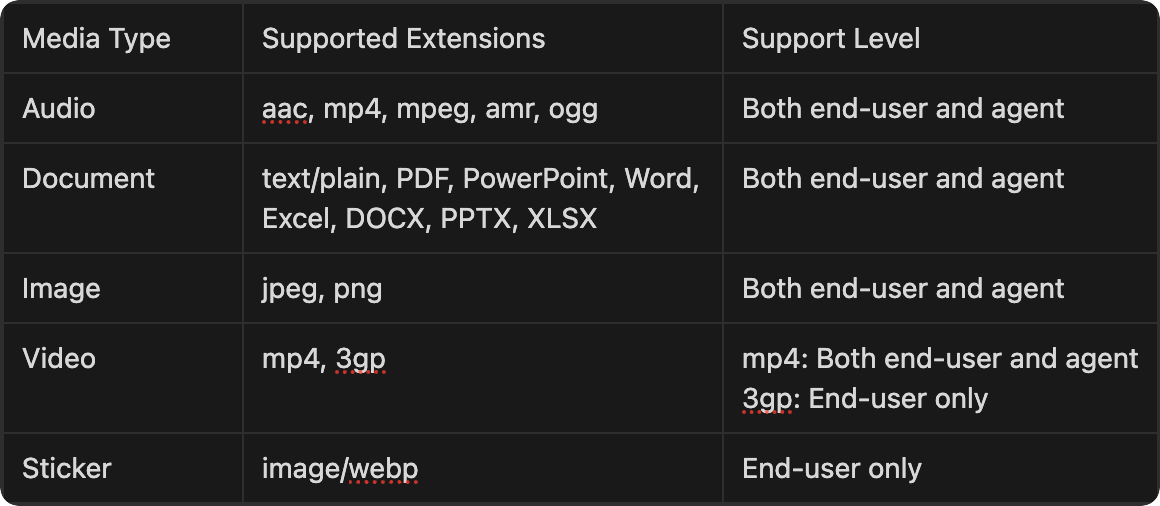The height and width of the screenshot is (506, 1160).
Task: Select the End-user only cell in Sticker row
Action: (x=831, y=469)
